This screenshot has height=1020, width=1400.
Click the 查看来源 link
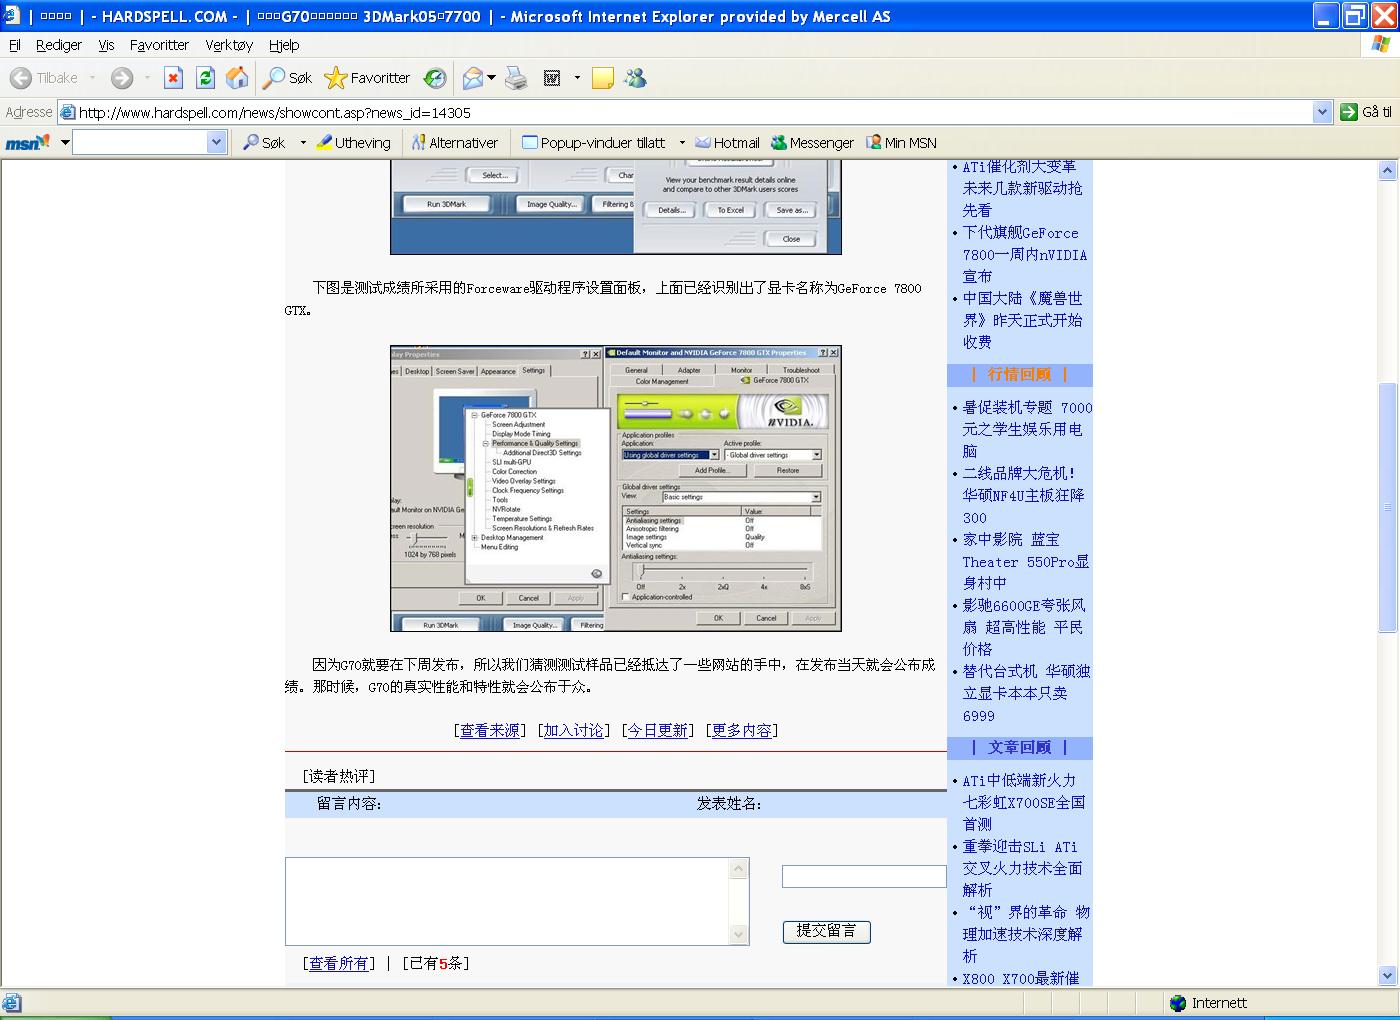[490, 731]
